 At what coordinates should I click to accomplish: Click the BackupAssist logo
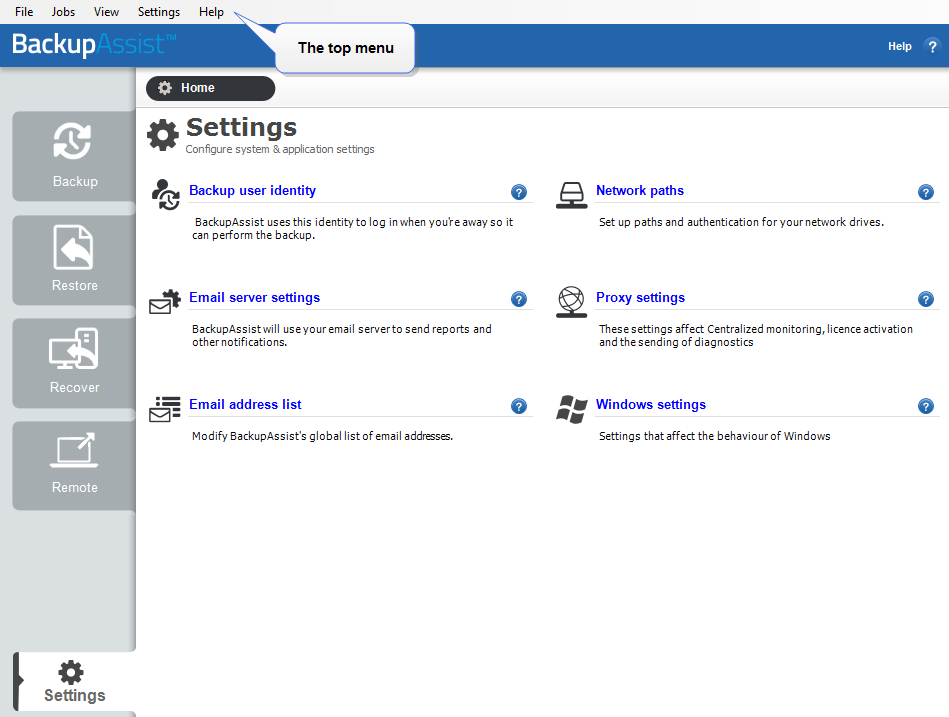(x=94, y=45)
